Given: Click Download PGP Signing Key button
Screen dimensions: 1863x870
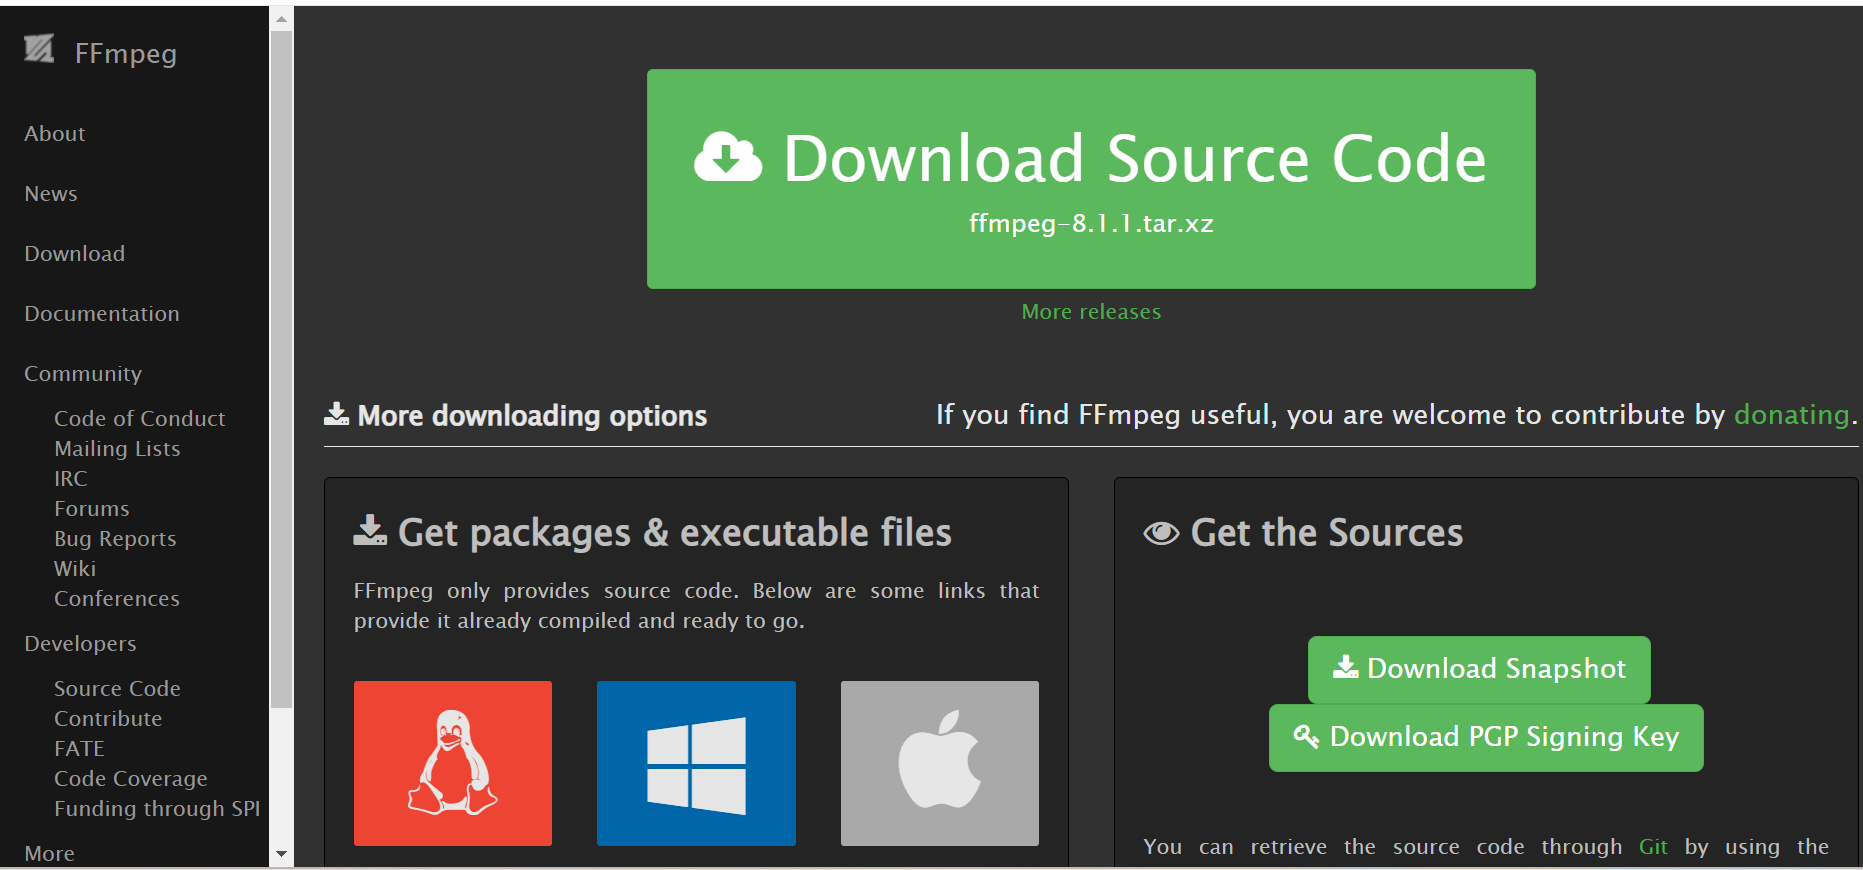Looking at the screenshot, I should click(x=1486, y=738).
